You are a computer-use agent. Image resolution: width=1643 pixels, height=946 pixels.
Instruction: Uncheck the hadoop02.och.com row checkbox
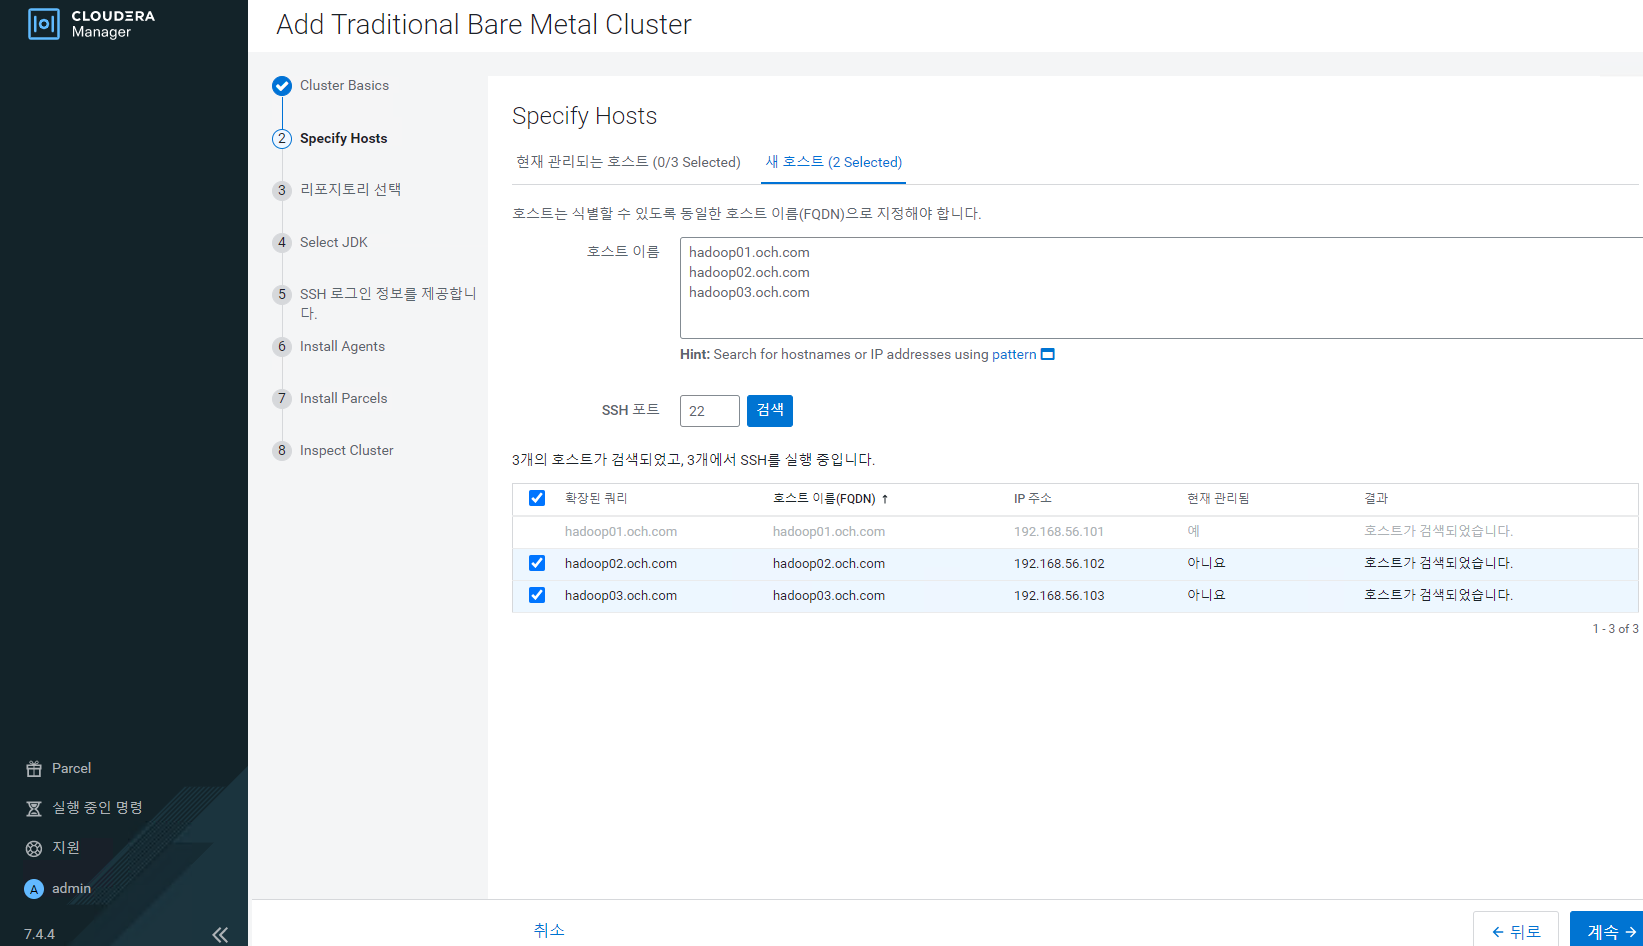click(x=537, y=563)
